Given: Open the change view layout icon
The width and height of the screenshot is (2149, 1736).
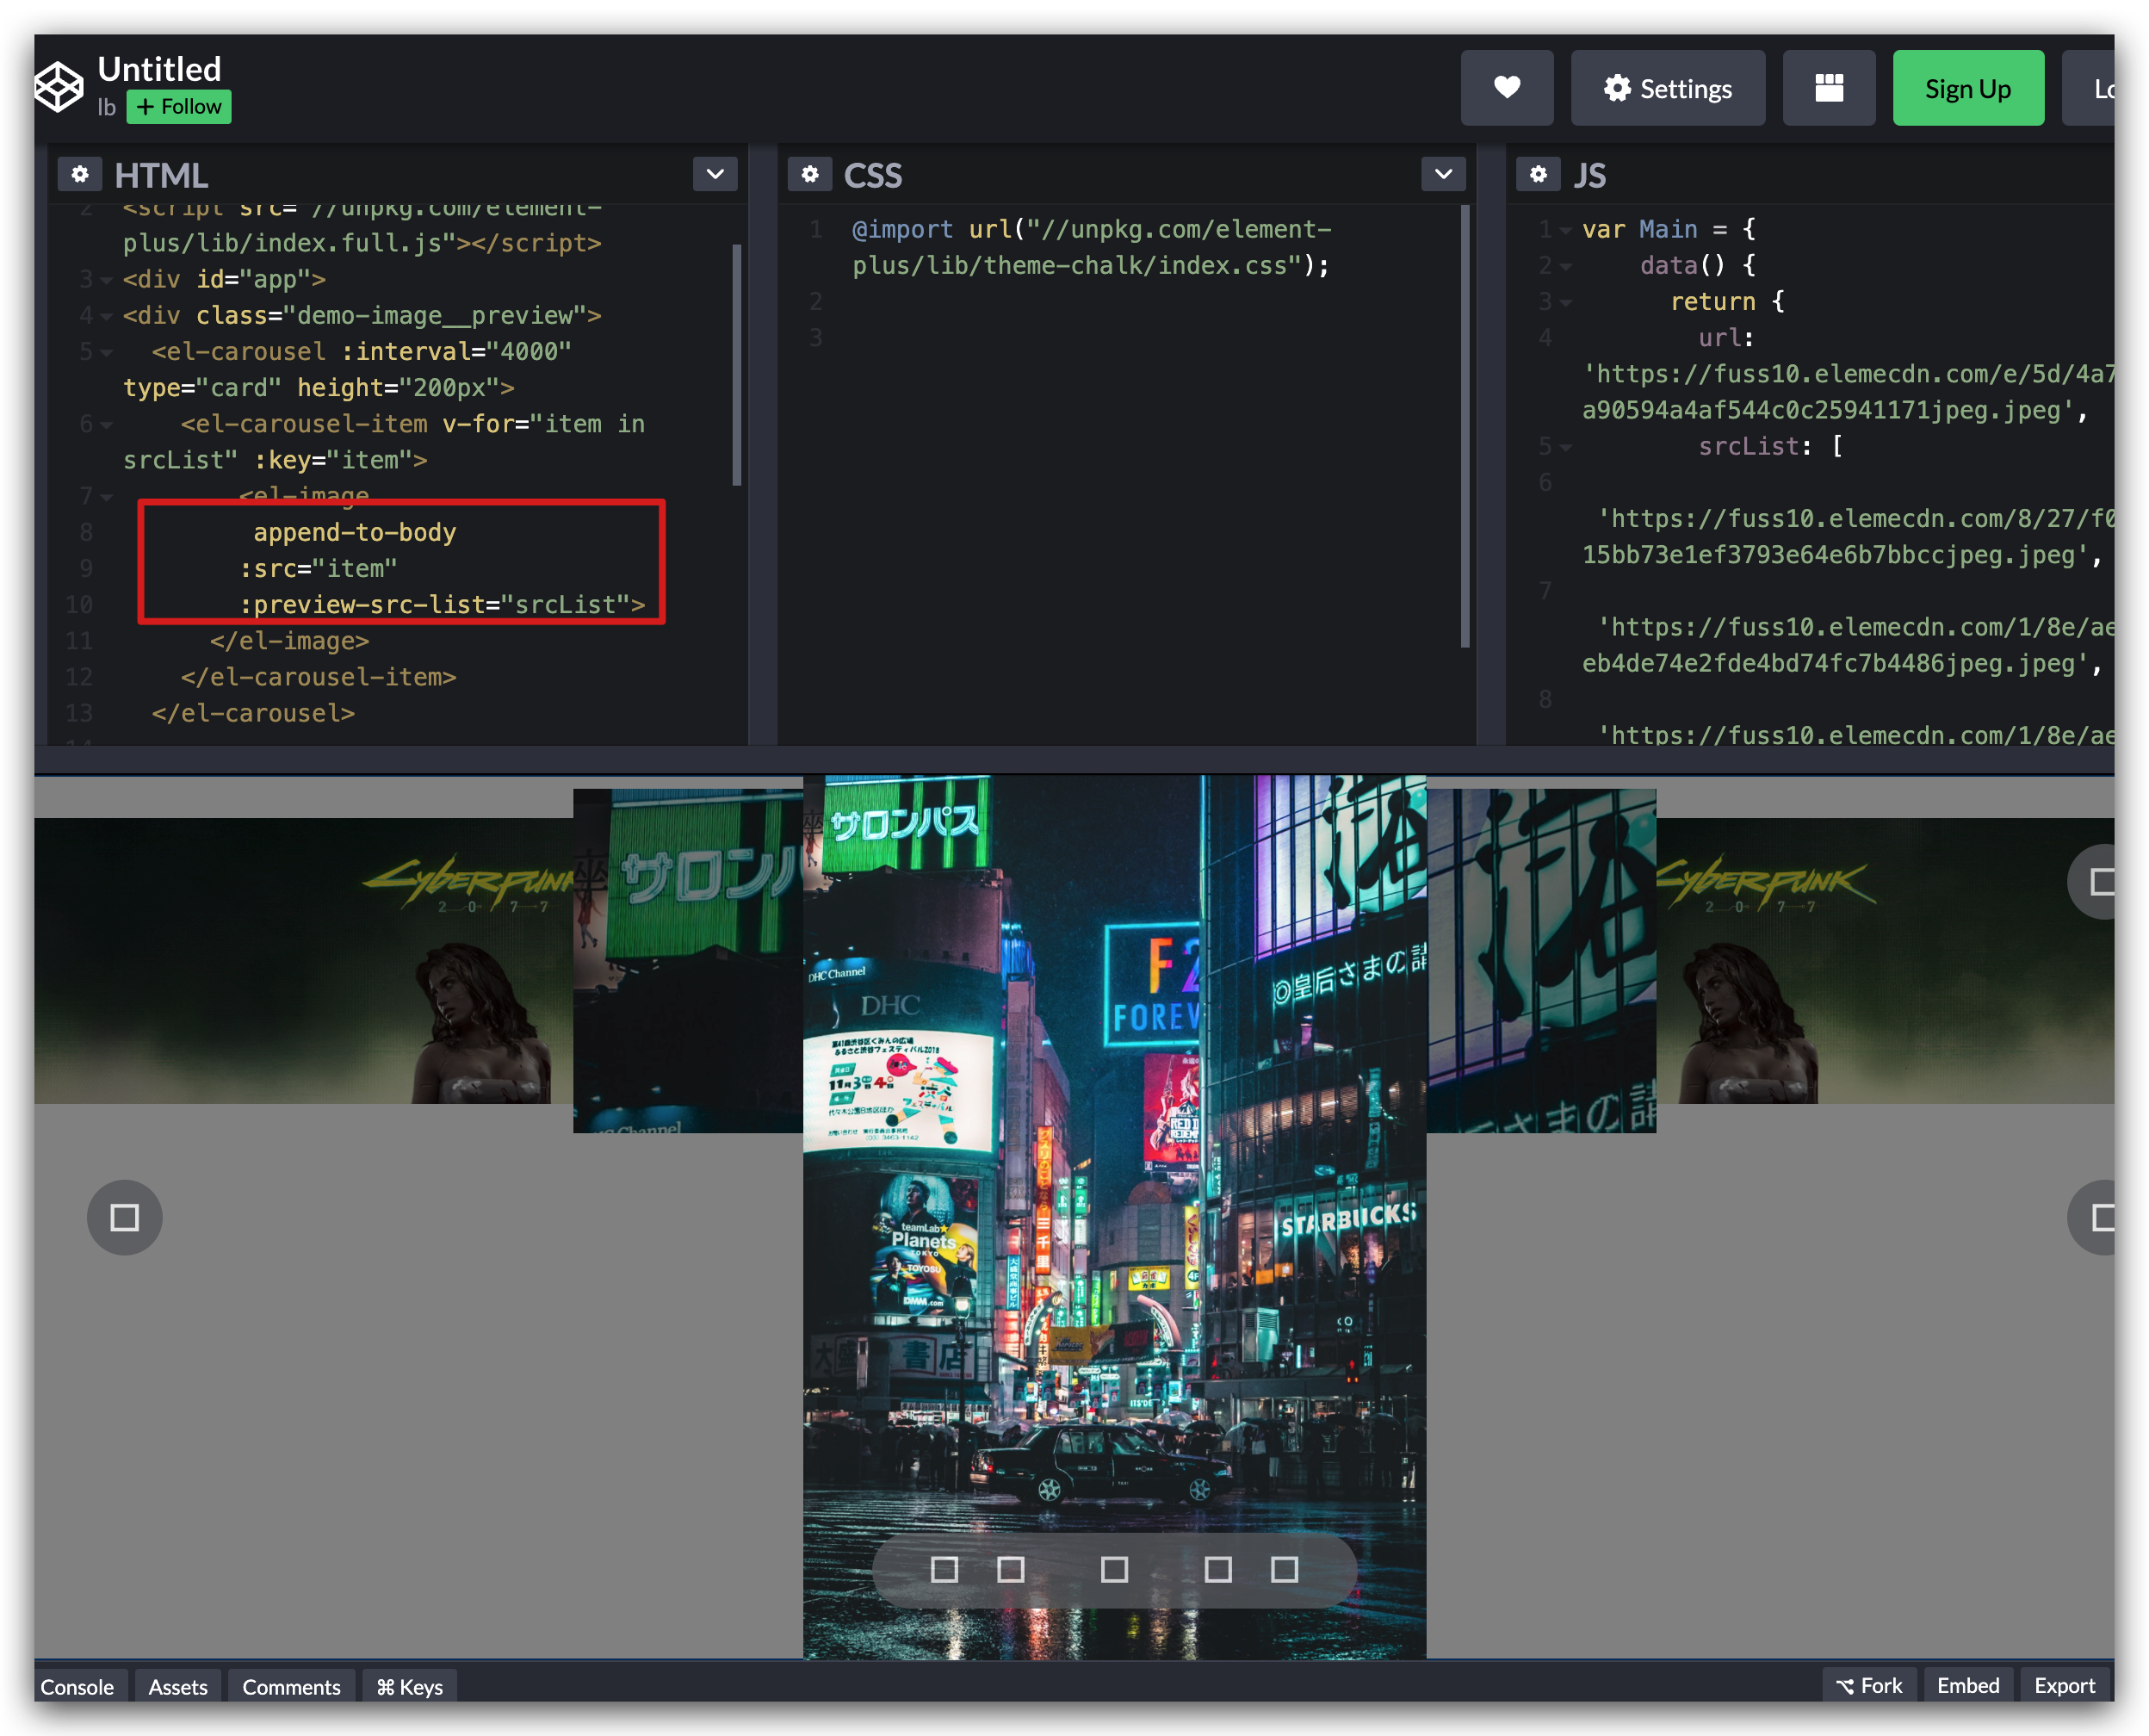Looking at the screenshot, I should click(x=1828, y=88).
